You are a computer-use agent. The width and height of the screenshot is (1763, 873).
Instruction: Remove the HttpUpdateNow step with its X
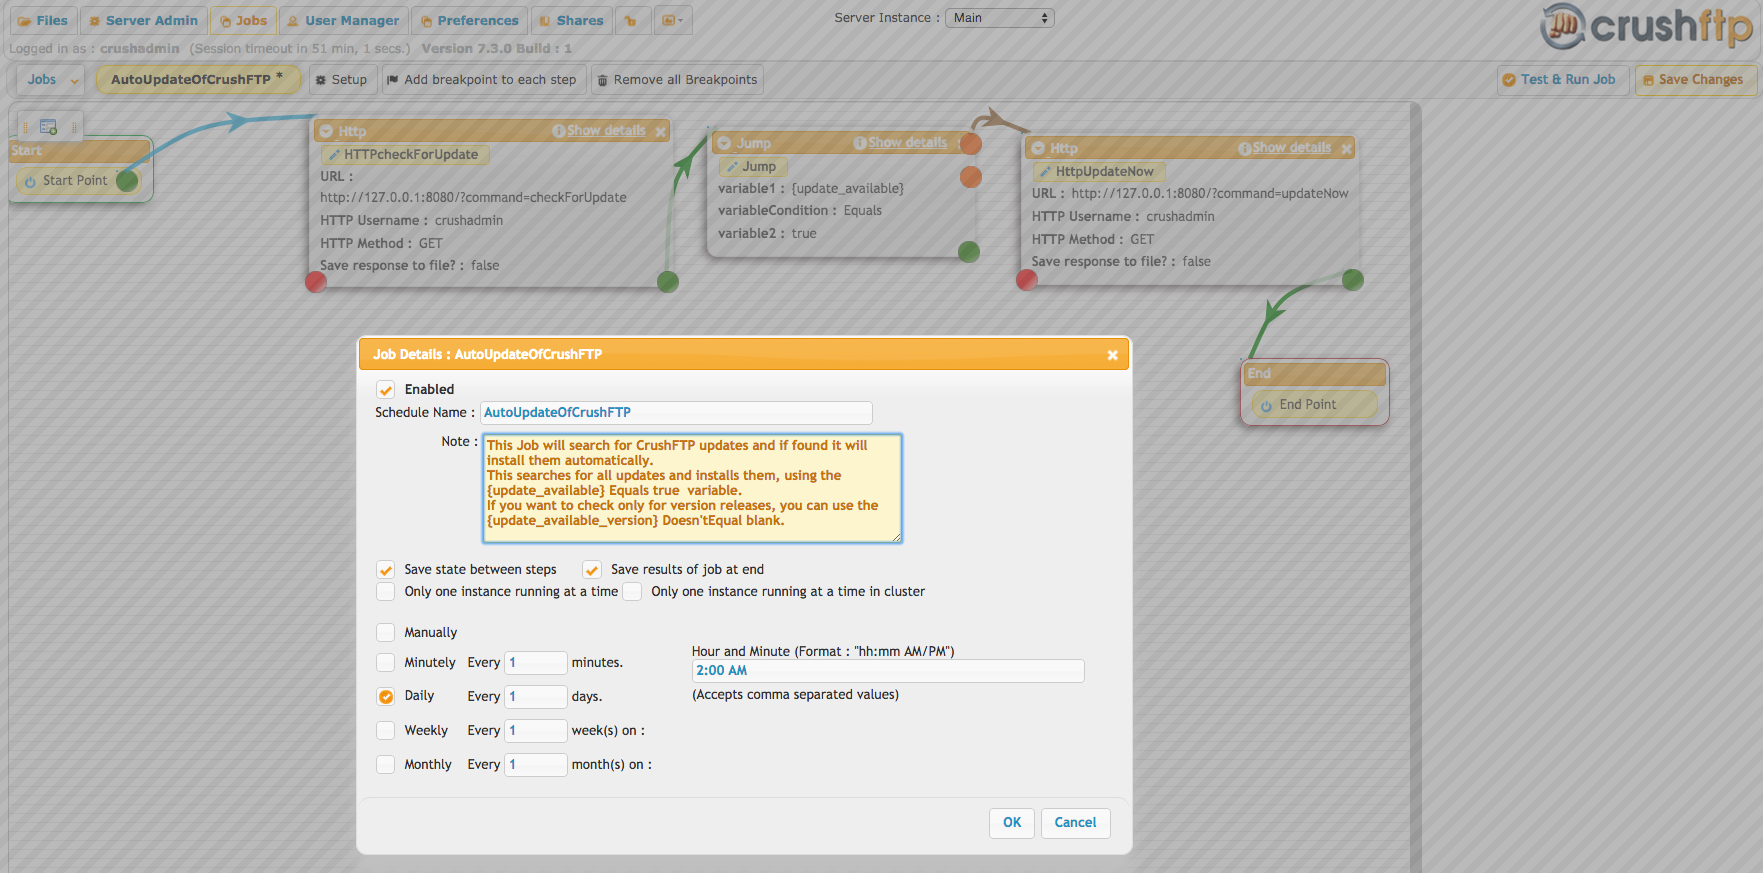(1346, 148)
